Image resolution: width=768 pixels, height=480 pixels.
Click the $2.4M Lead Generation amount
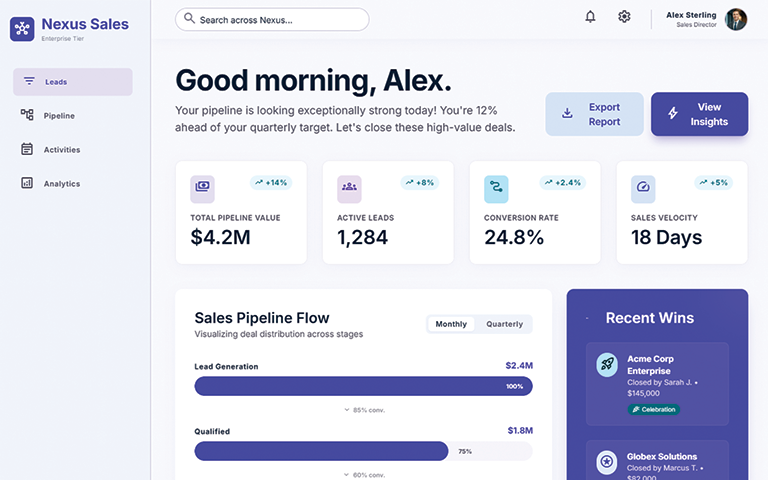tap(519, 365)
